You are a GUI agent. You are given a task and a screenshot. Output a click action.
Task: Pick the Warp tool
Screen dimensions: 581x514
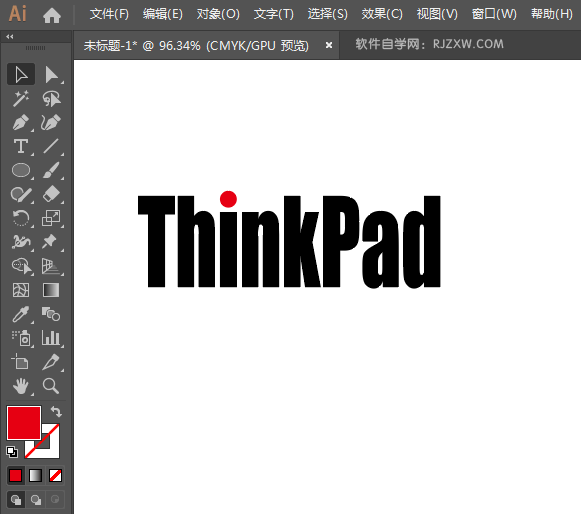pos(21,242)
